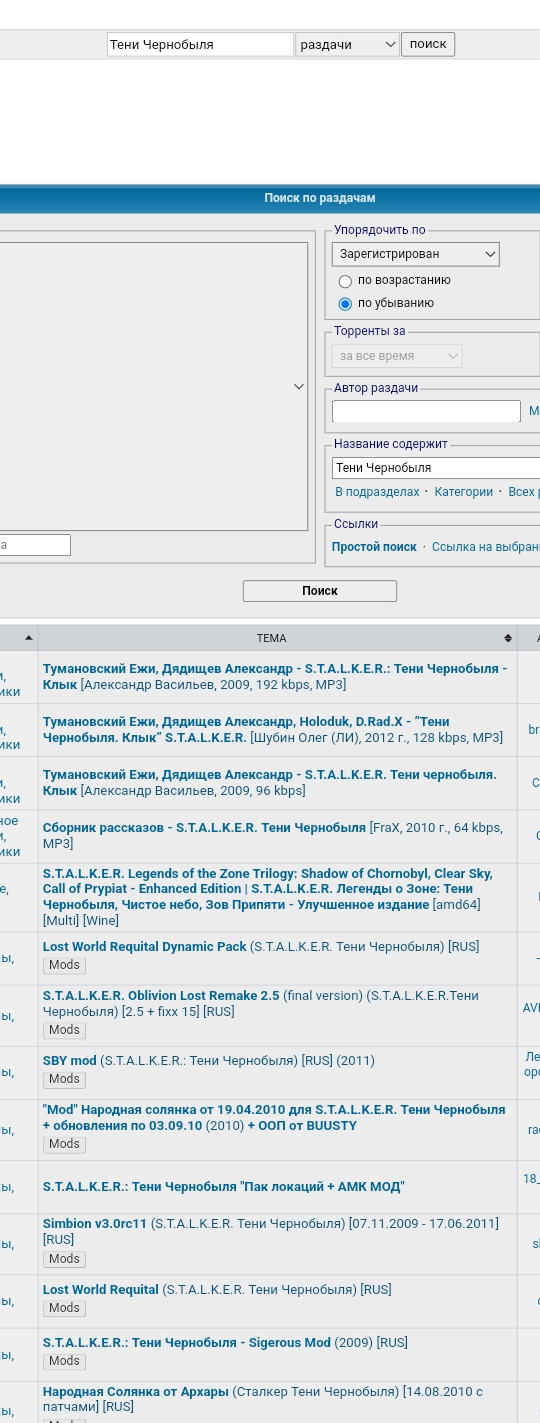The image size is (540, 1423).
Task: Click the ascending arrow in left column header
Action: click(x=29, y=638)
